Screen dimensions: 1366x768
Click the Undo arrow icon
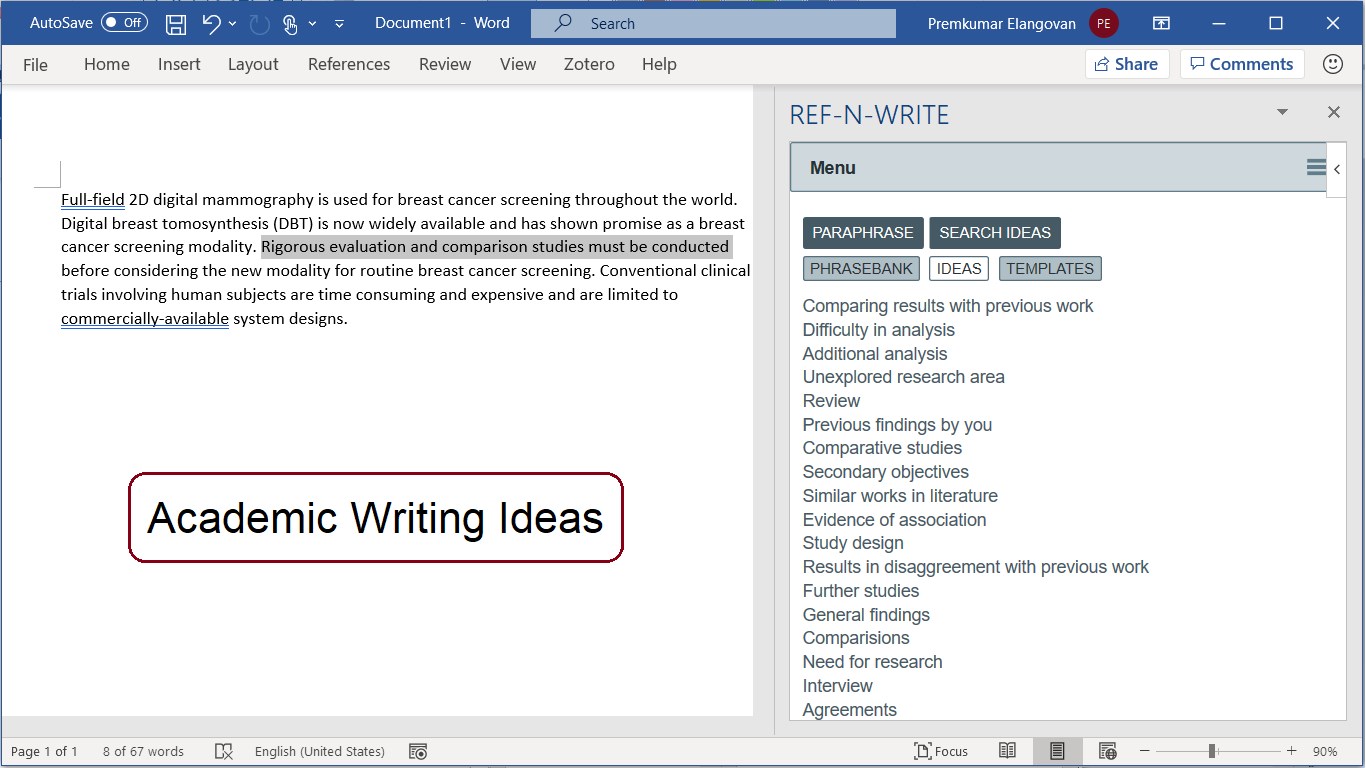(x=211, y=23)
